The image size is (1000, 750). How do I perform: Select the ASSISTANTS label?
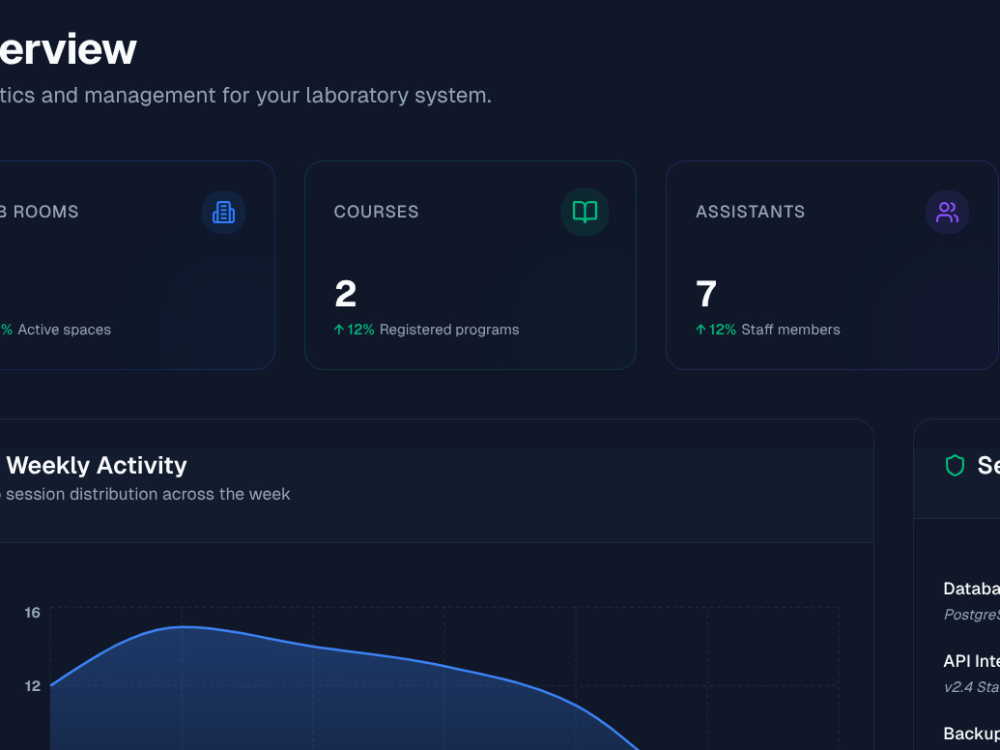(x=750, y=212)
